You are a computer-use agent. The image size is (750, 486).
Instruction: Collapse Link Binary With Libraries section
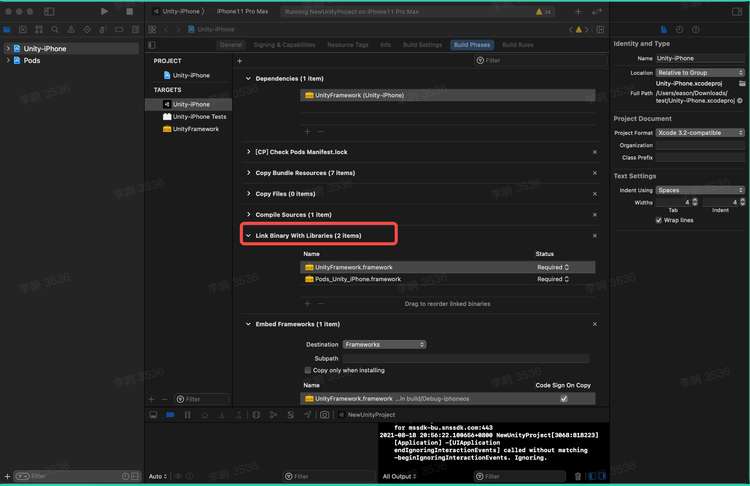(248, 236)
